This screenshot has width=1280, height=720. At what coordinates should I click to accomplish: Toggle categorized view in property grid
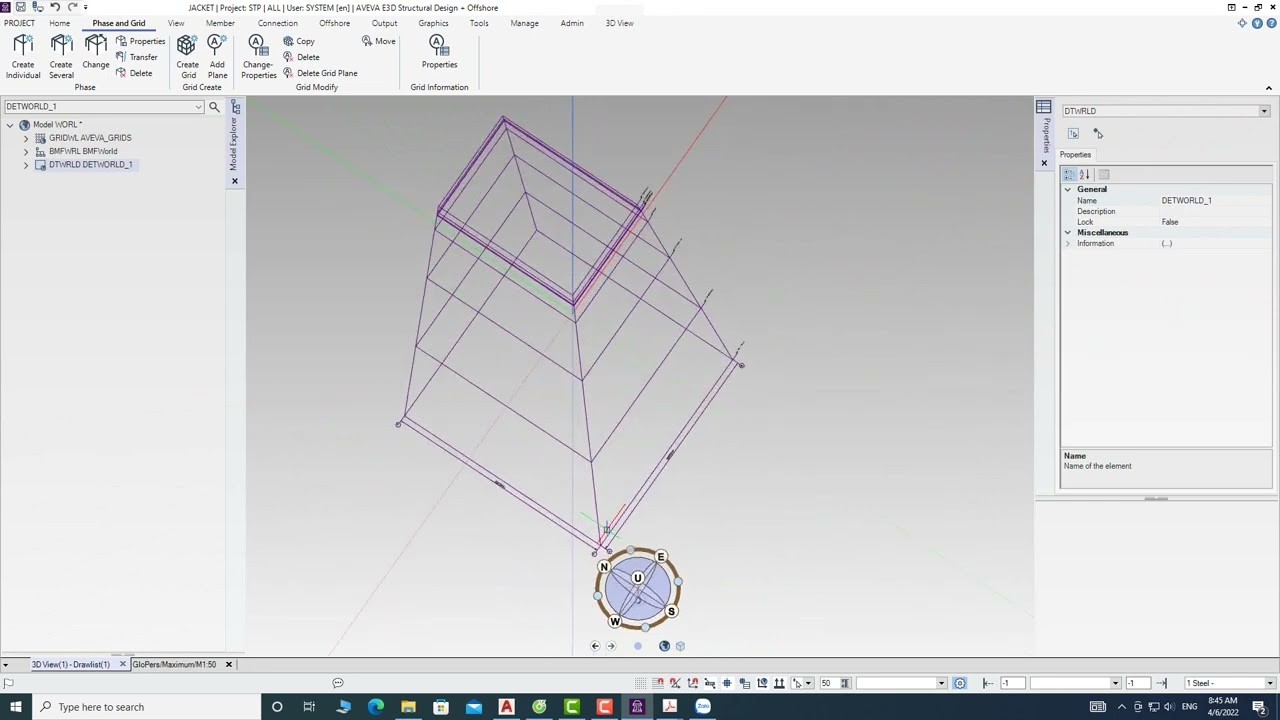1069,175
